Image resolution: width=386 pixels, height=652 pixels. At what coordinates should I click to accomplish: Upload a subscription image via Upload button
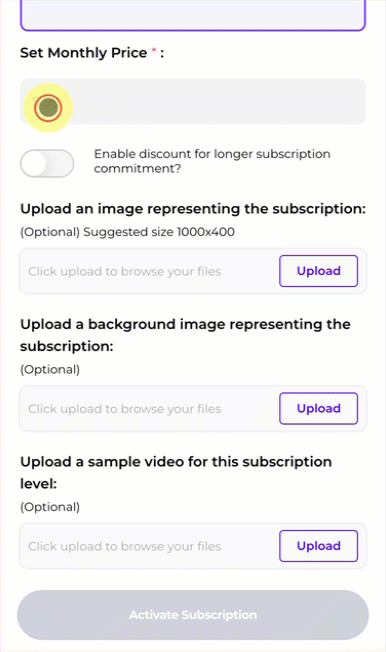pyautogui.click(x=319, y=271)
